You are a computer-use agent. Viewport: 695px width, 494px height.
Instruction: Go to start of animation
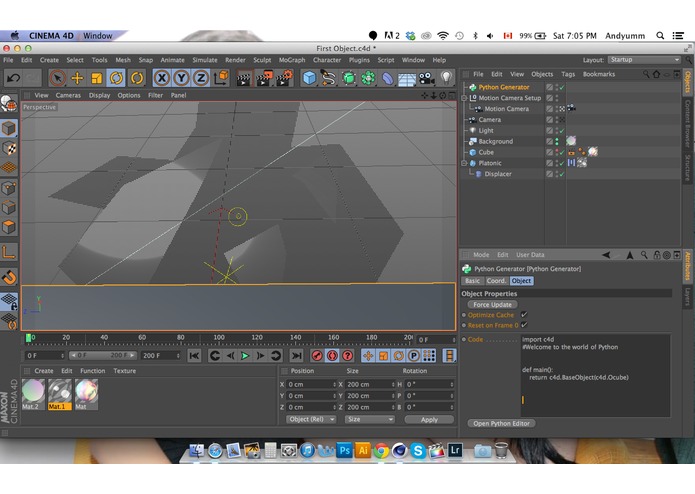tap(194, 356)
